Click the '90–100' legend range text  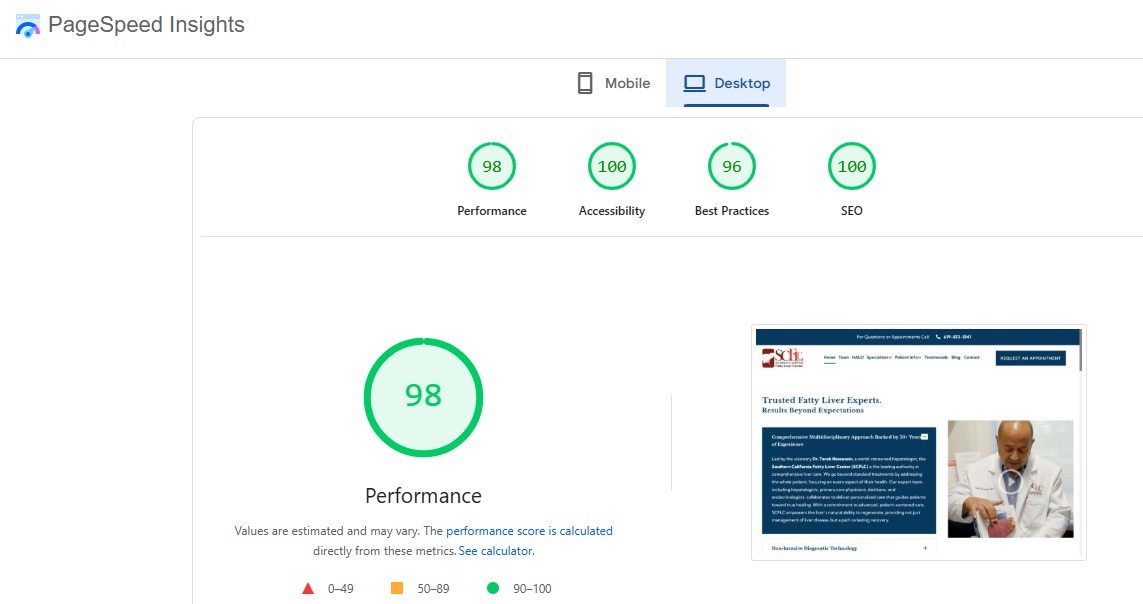(532, 589)
